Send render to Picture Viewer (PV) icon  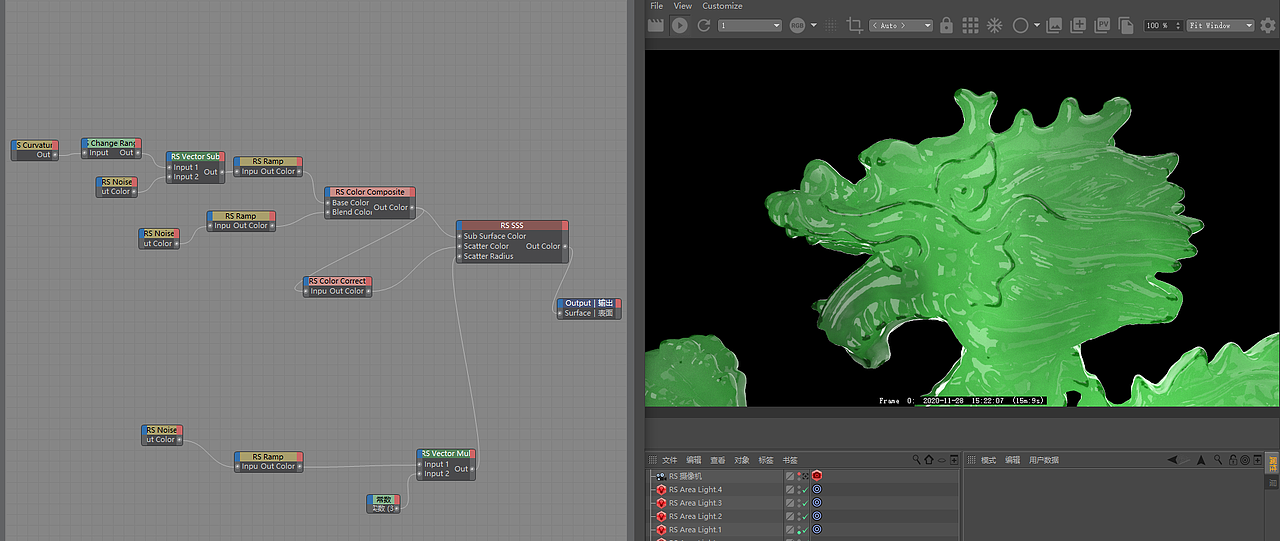tap(1103, 25)
